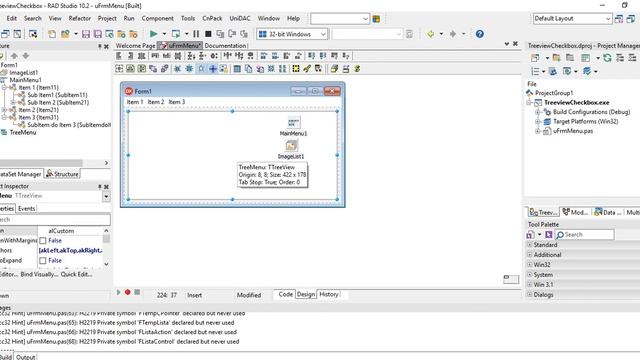Click desktop layout icon next to speed-setting combo
Viewport: 640px width, 360px height.
[376, 19]
